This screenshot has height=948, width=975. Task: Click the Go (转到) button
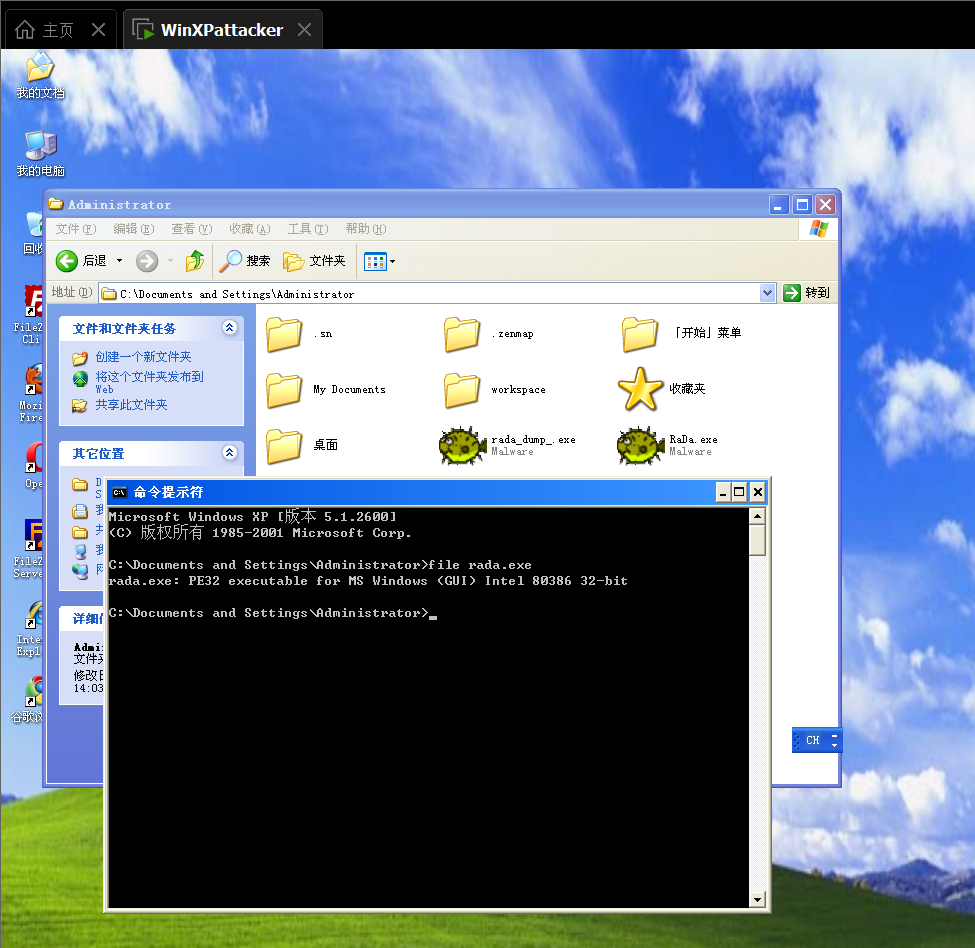[x=806, y=293]
